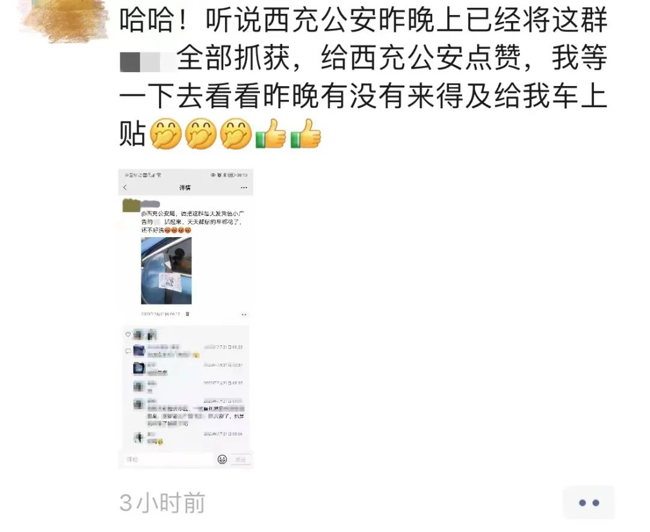Tap speech-bubble comment icon in embedded screenshot
This screenshot has width=650, height=532.
pyautogui.click(x=128, y=351)
